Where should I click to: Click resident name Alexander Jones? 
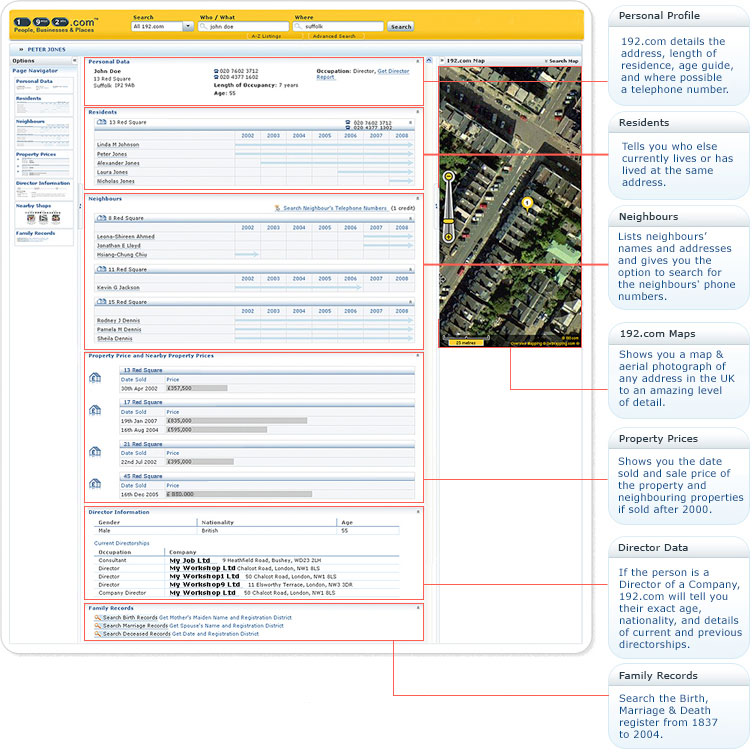click(118, 163)
